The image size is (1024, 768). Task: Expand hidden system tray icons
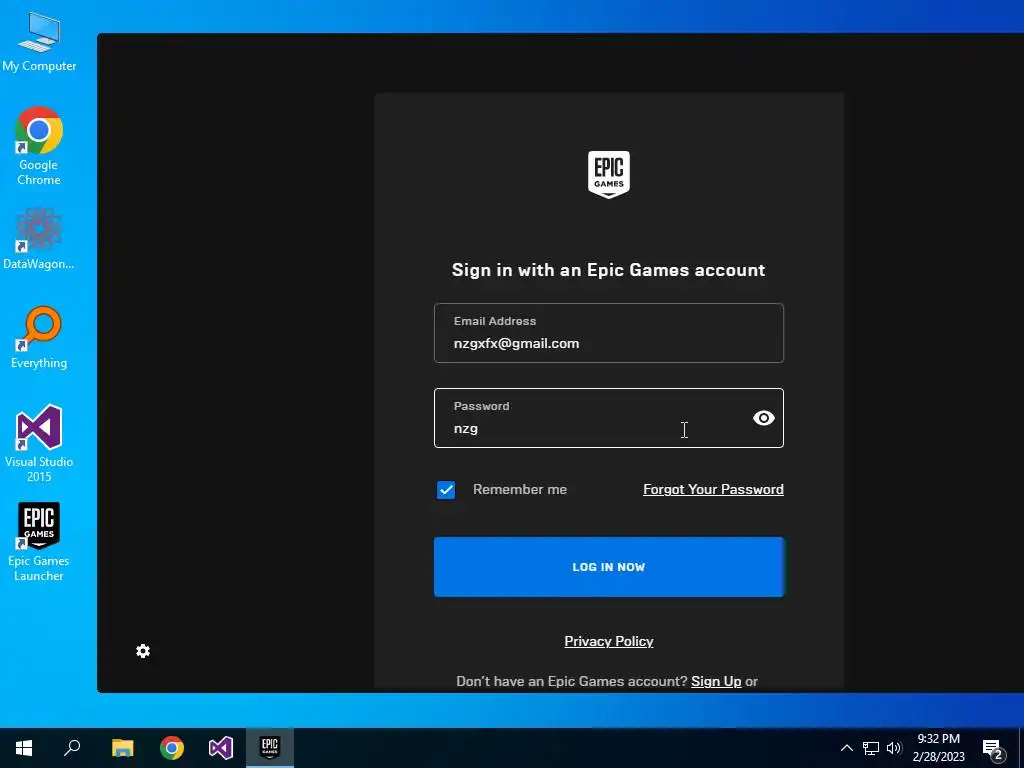(846, 748)
